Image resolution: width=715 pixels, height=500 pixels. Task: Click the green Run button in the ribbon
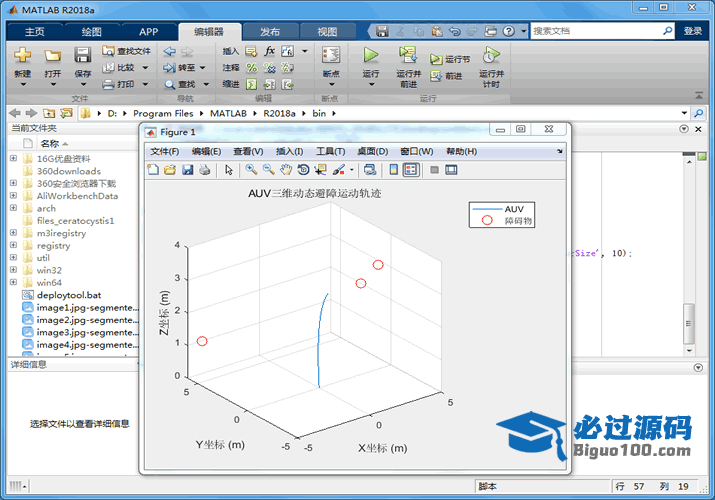tap(371, 60)
